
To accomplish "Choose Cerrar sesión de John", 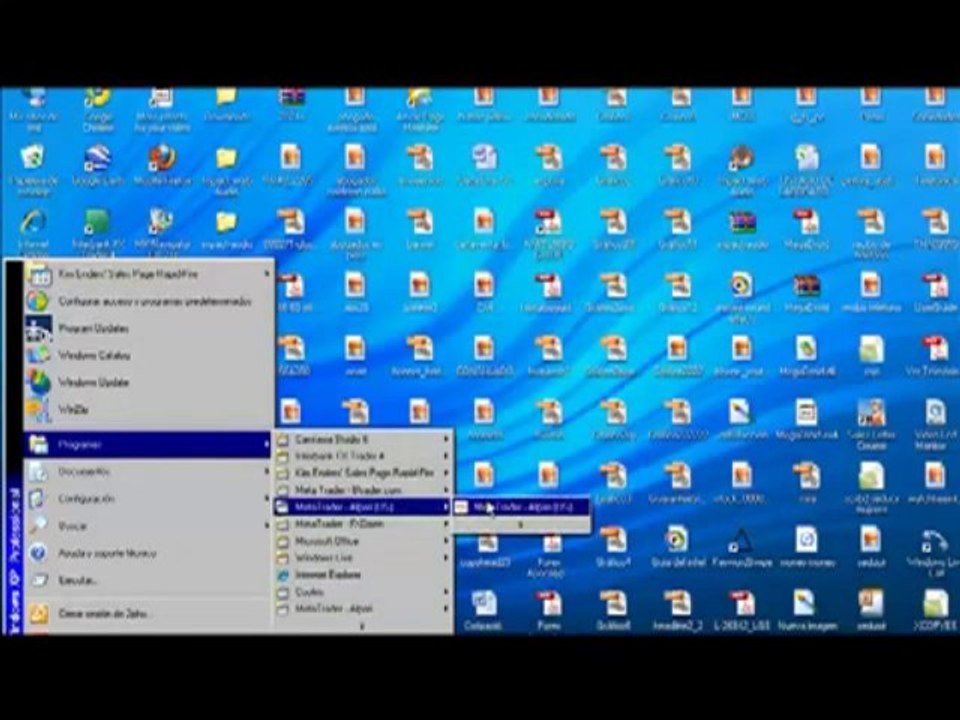I will [x=148, y=613].
